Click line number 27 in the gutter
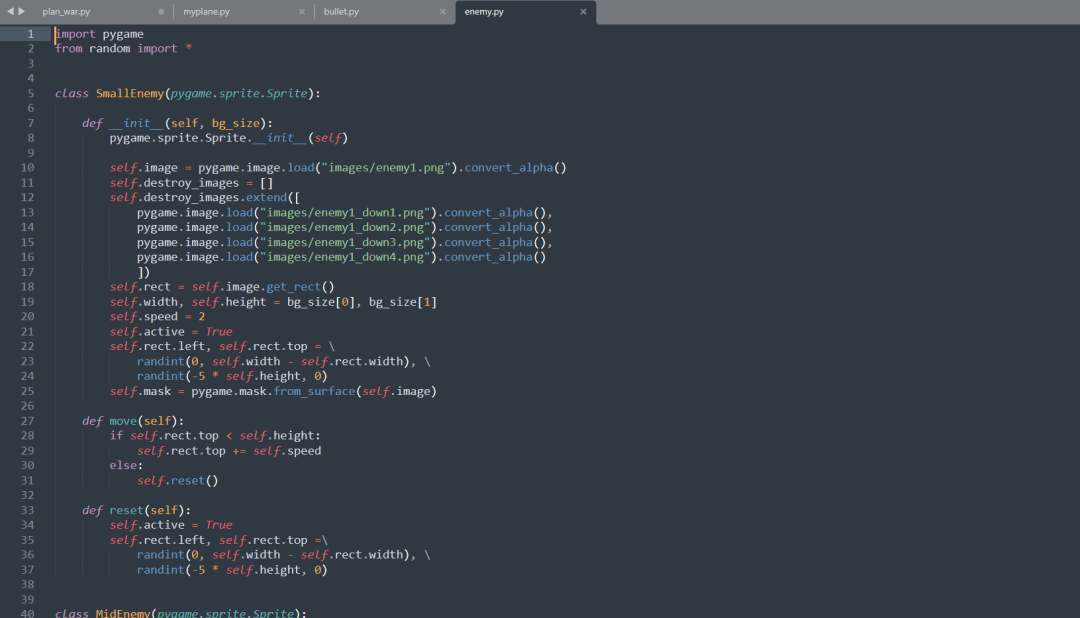This screenshot has height=618, width=1080. click(x=27, y=420)
